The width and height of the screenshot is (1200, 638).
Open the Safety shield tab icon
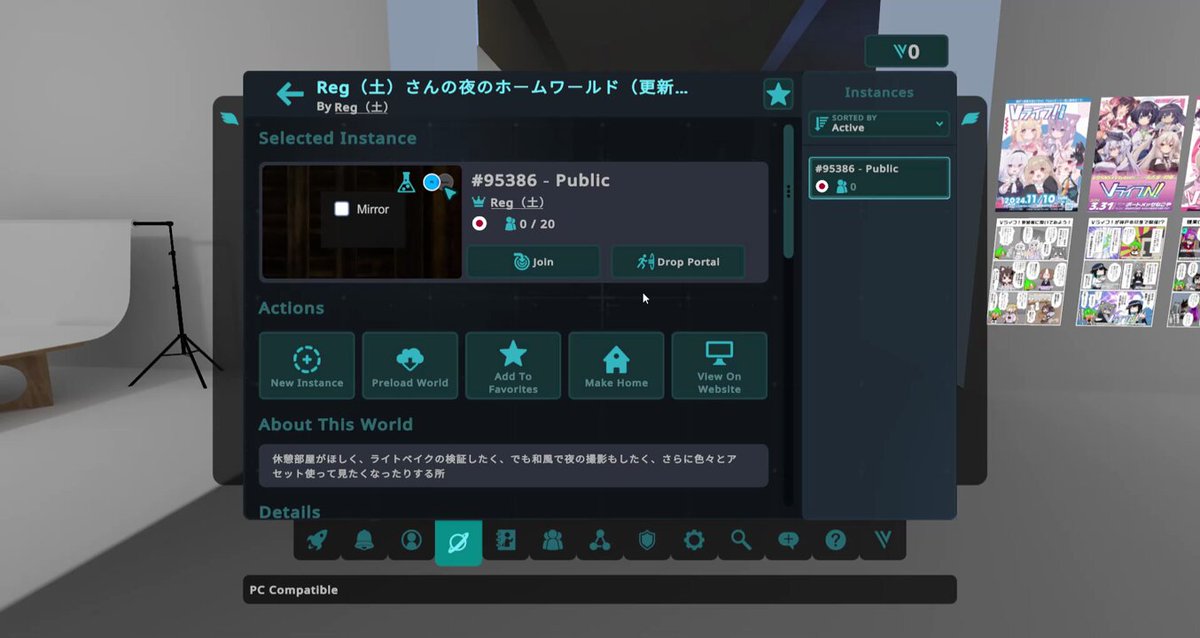click(647, 541)
